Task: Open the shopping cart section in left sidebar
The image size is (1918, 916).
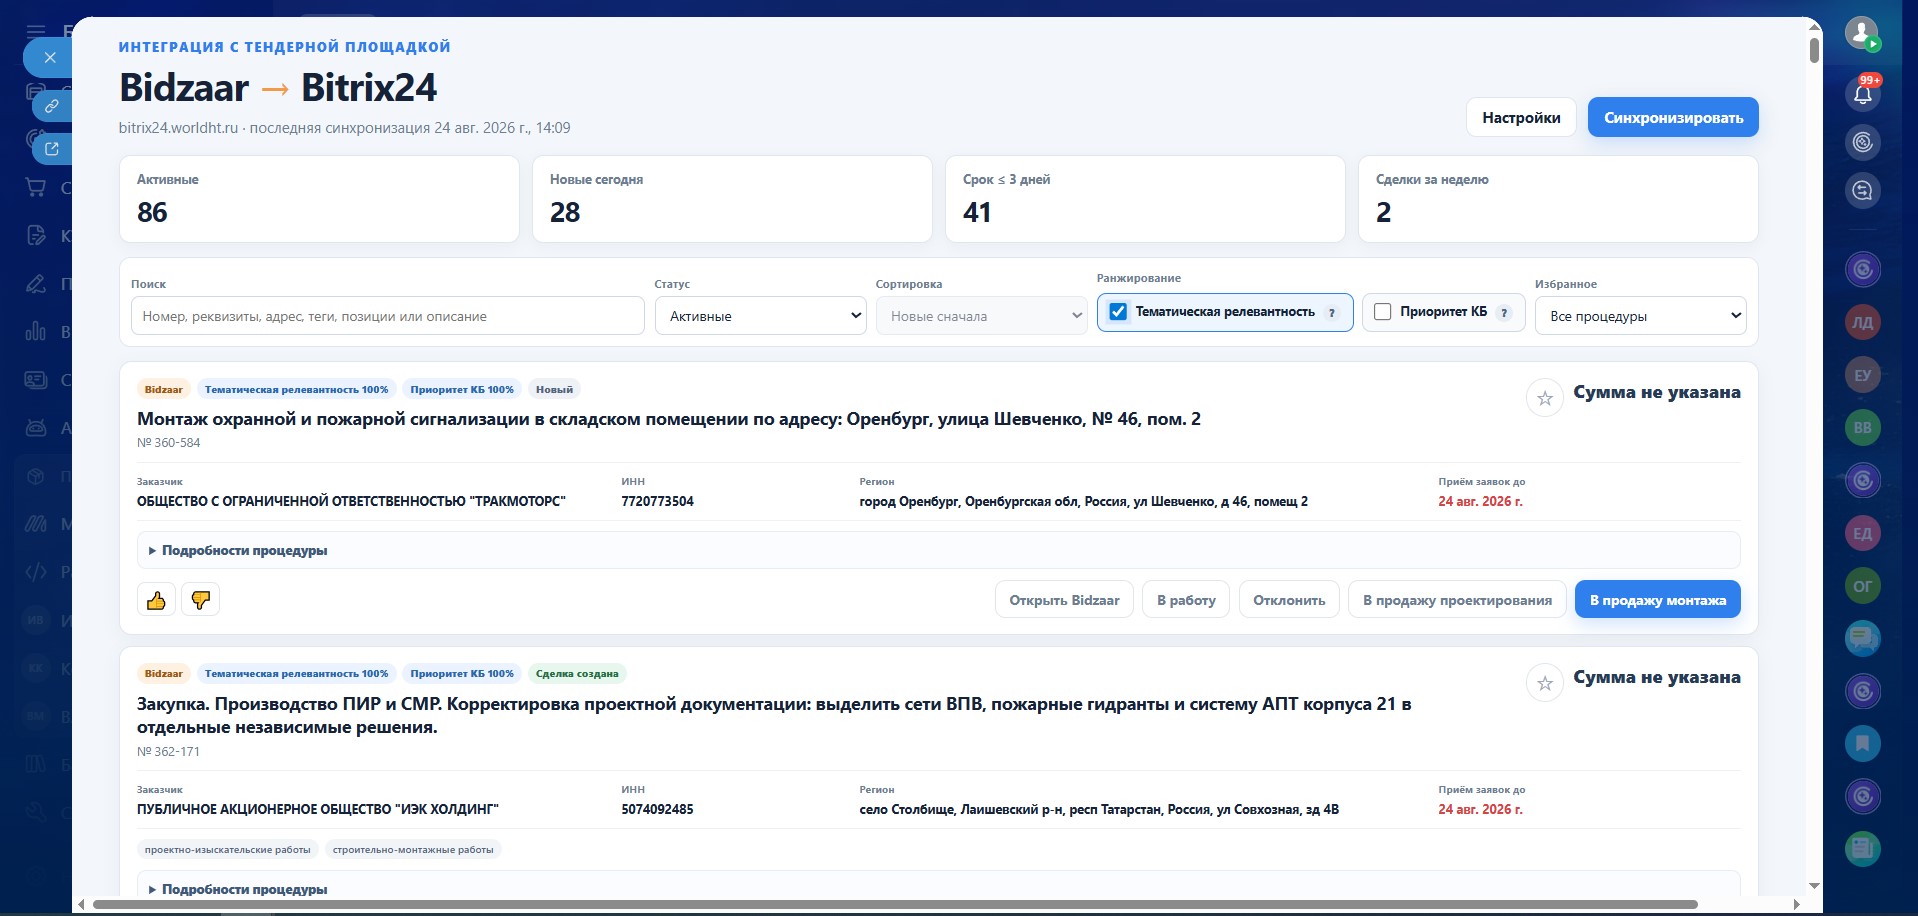Action: tap(36, 187)
